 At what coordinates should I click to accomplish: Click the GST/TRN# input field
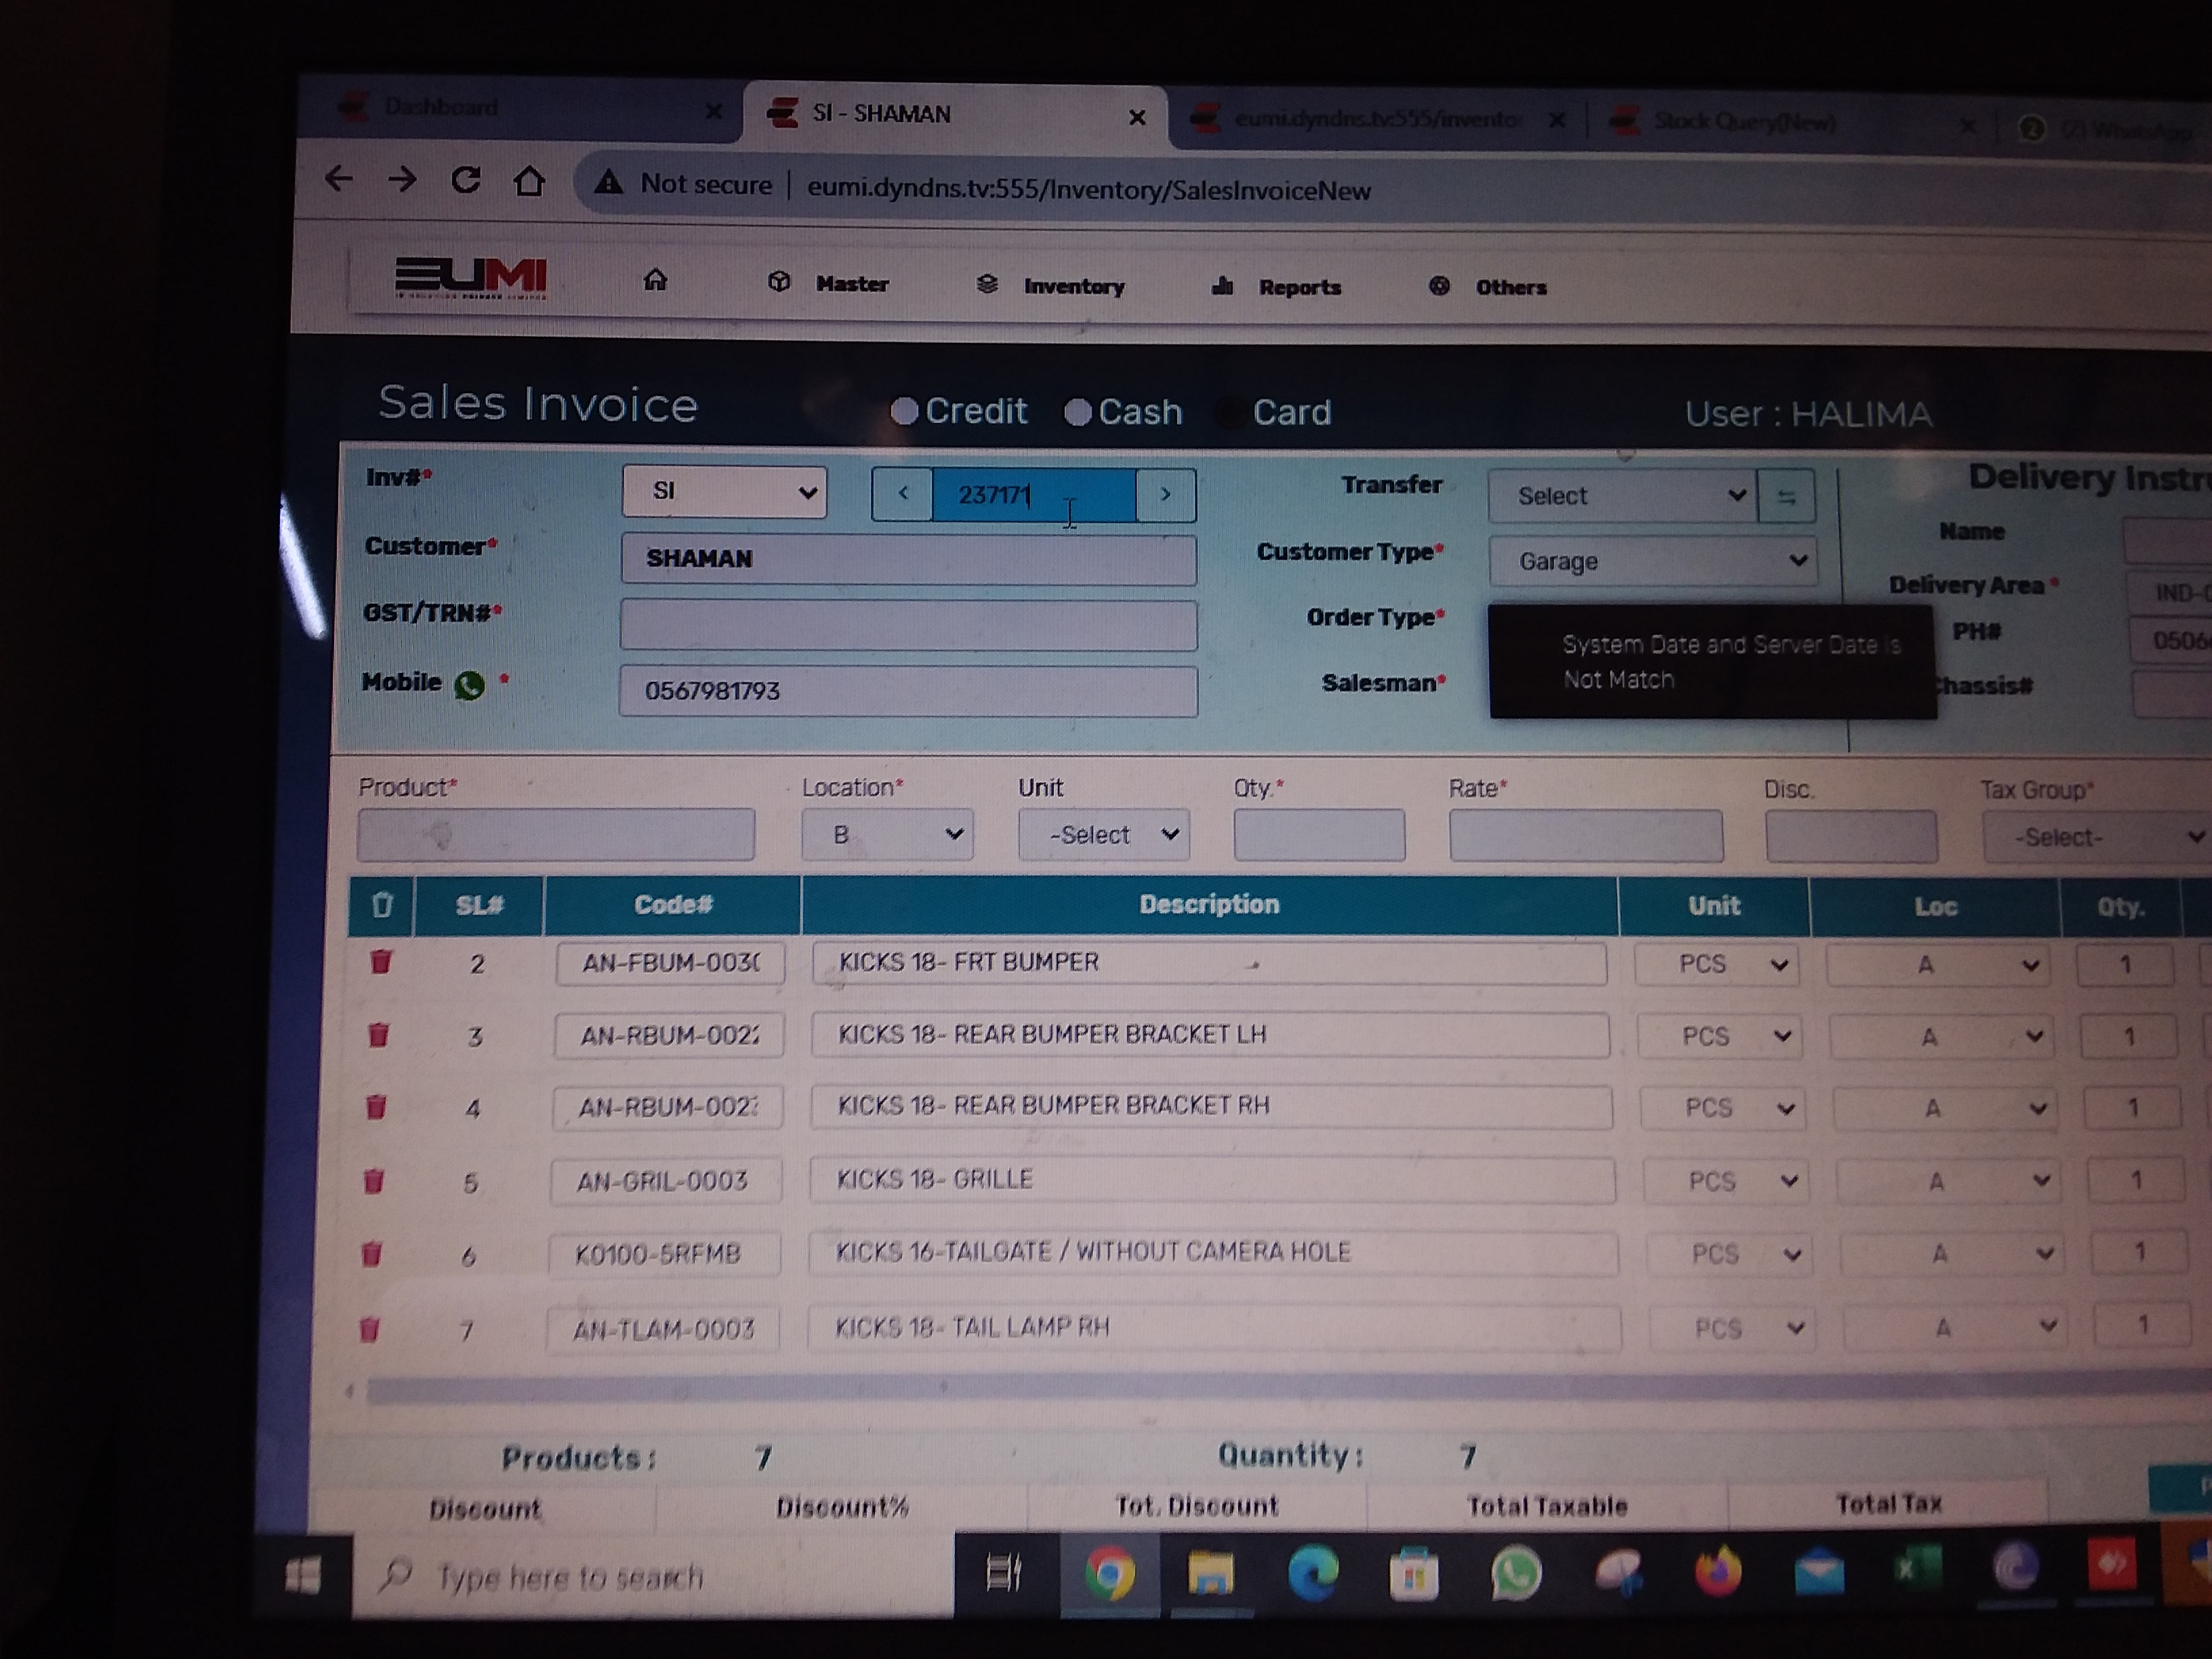[908, 625]
